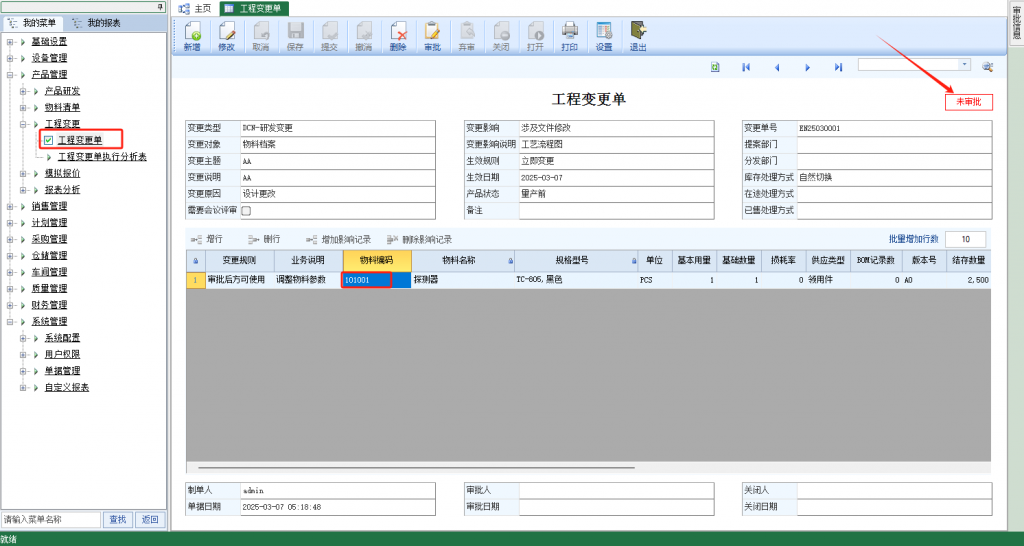Image resolution: width=1024 pixels, height=546 pixels.
Task: Click the 未审批 status label
Action: click(x=968, y=102)
